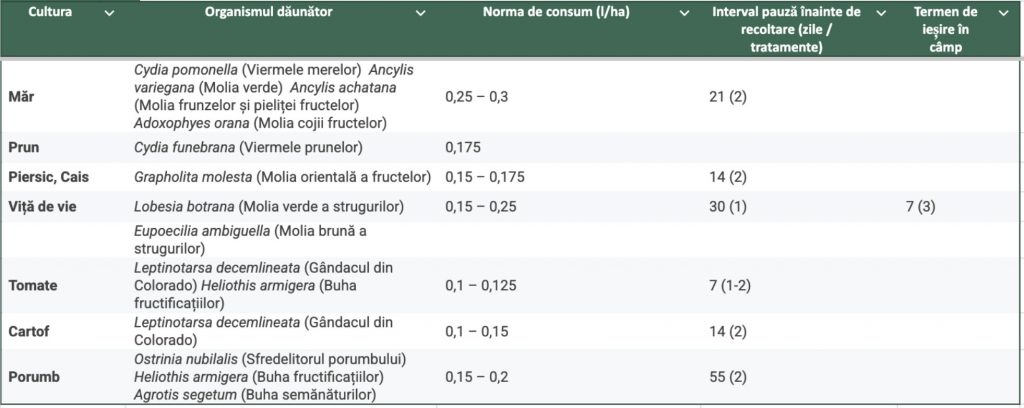Open the Cultura column filter dropdown

click(x=109, y=13)
